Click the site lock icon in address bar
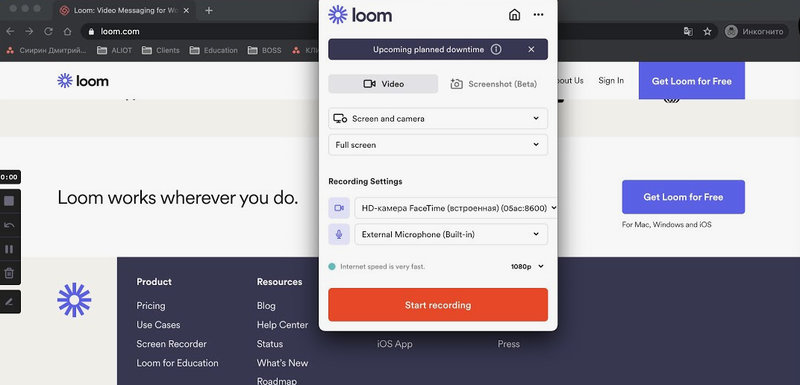The width and height of the screenshot is (800, 385). click(x=91, y=32)
